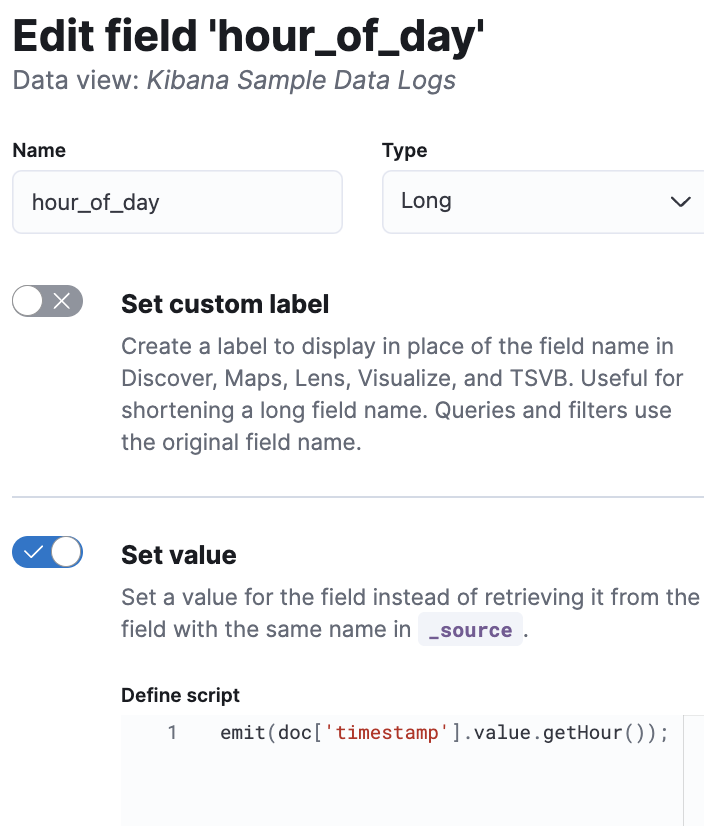The width and height of the screenshot is (704, 826).
Task: Click the Type dropdown chevron arrow
Action: pyautogui.click(x=681, y=202)
